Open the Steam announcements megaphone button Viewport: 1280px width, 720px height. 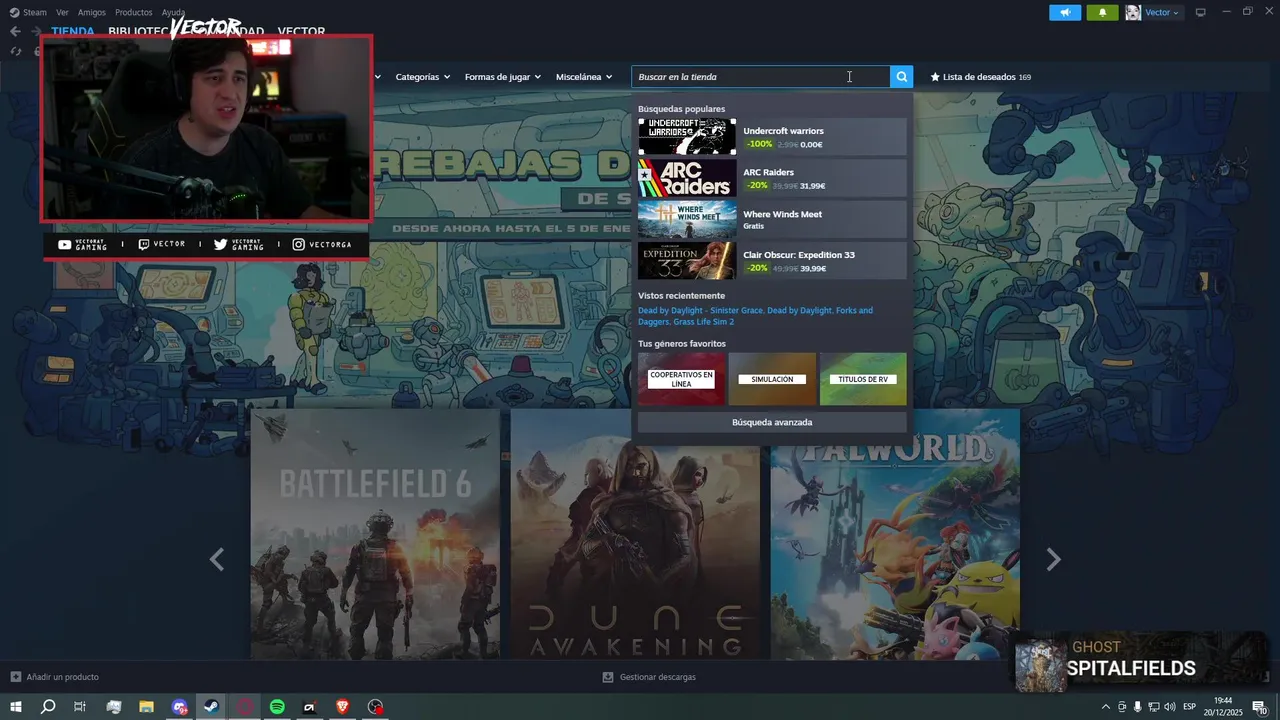(1065, 12)
